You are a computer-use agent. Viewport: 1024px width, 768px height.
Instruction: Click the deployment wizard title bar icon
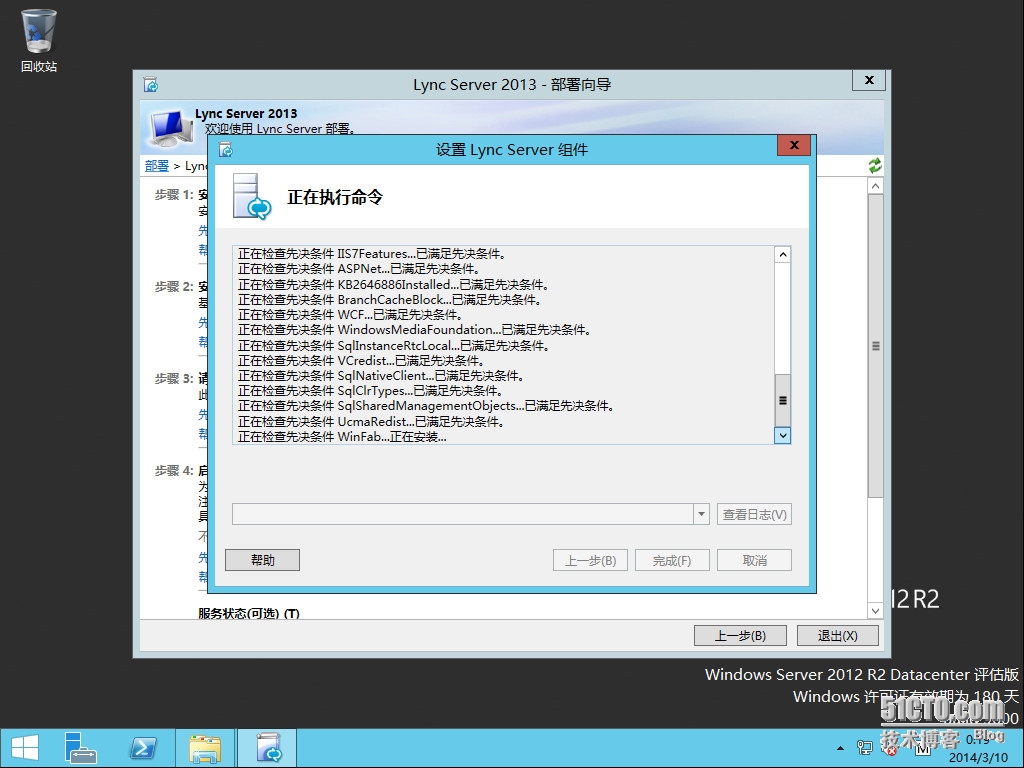tap(151, 85)
